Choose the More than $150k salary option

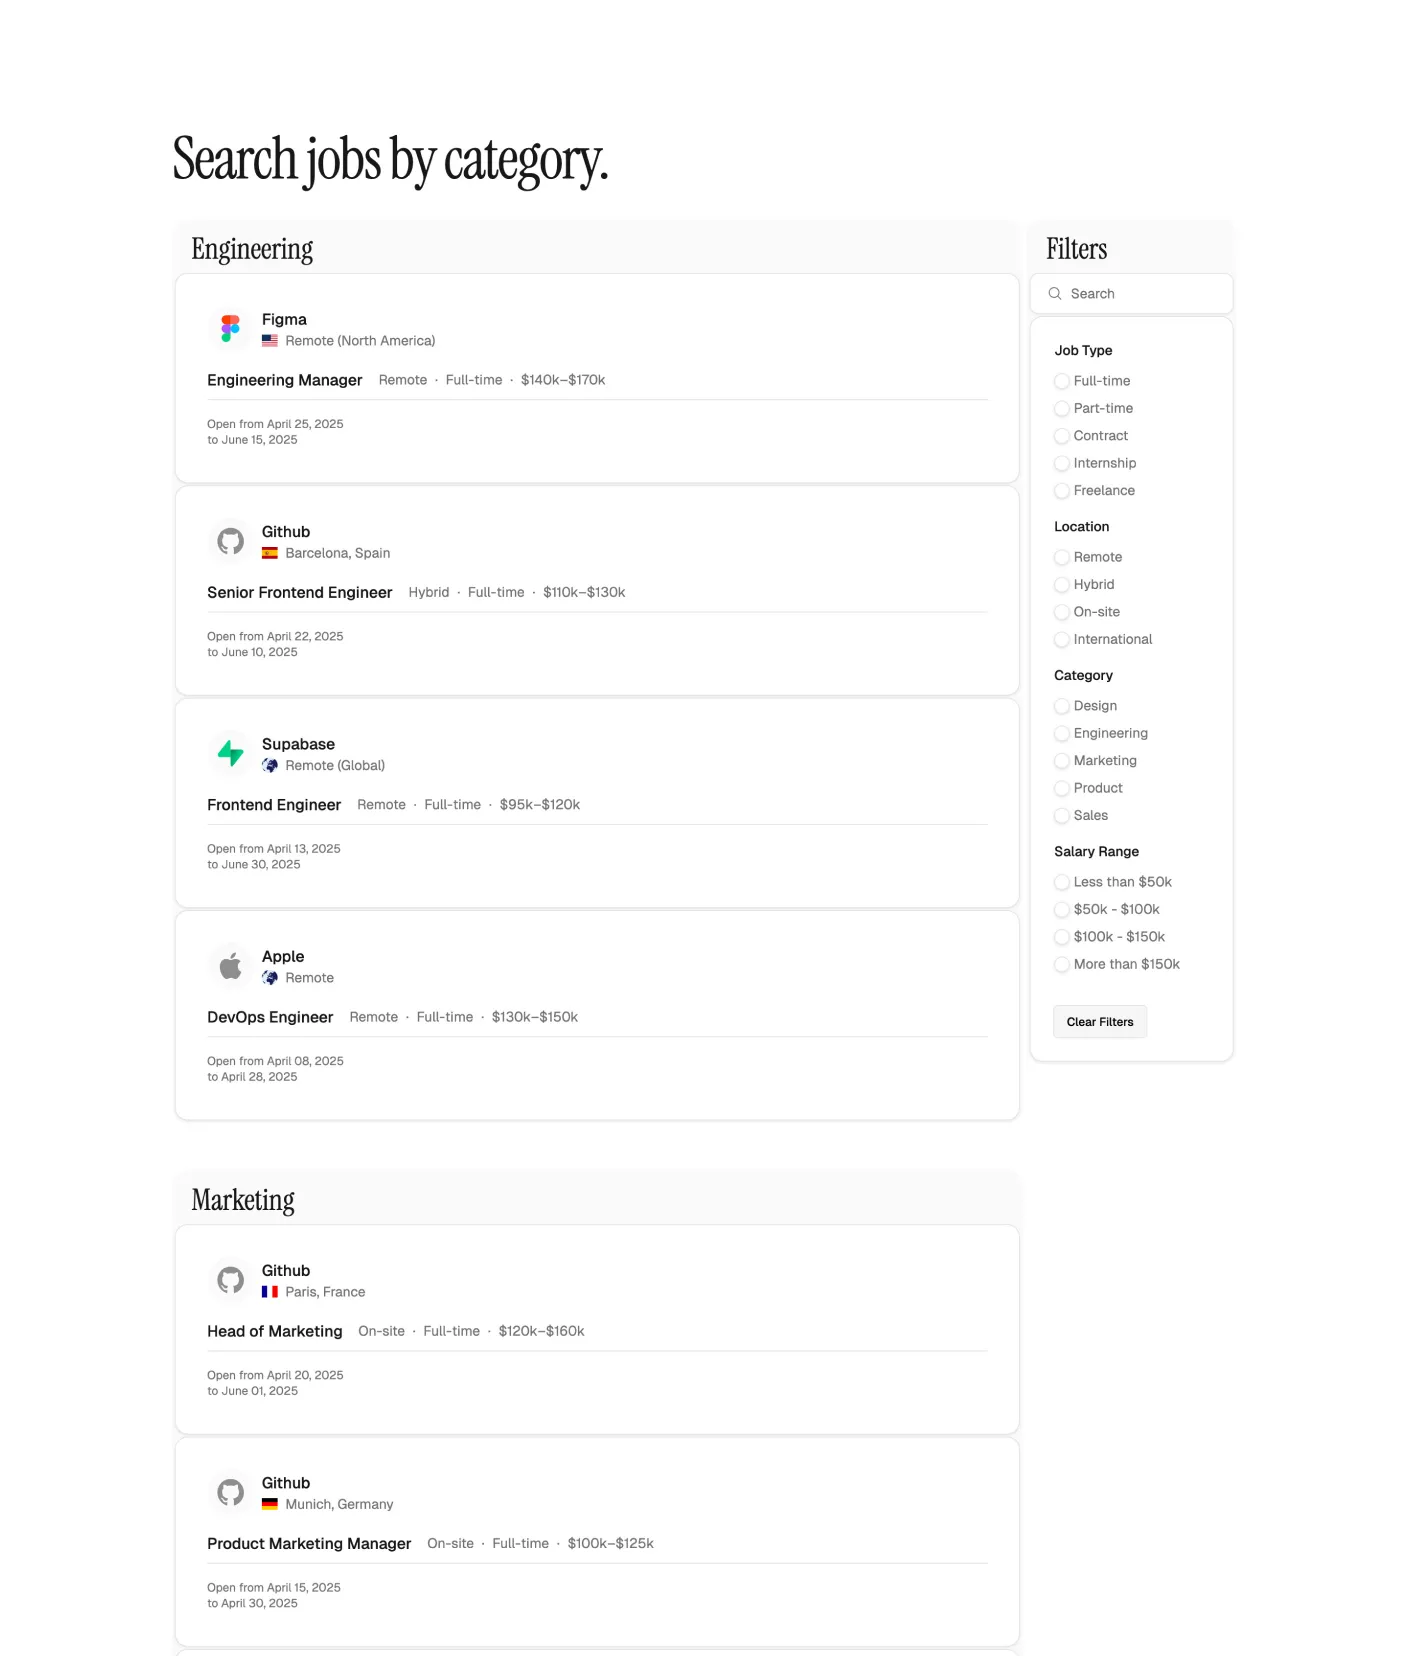tap(1062, 964)
